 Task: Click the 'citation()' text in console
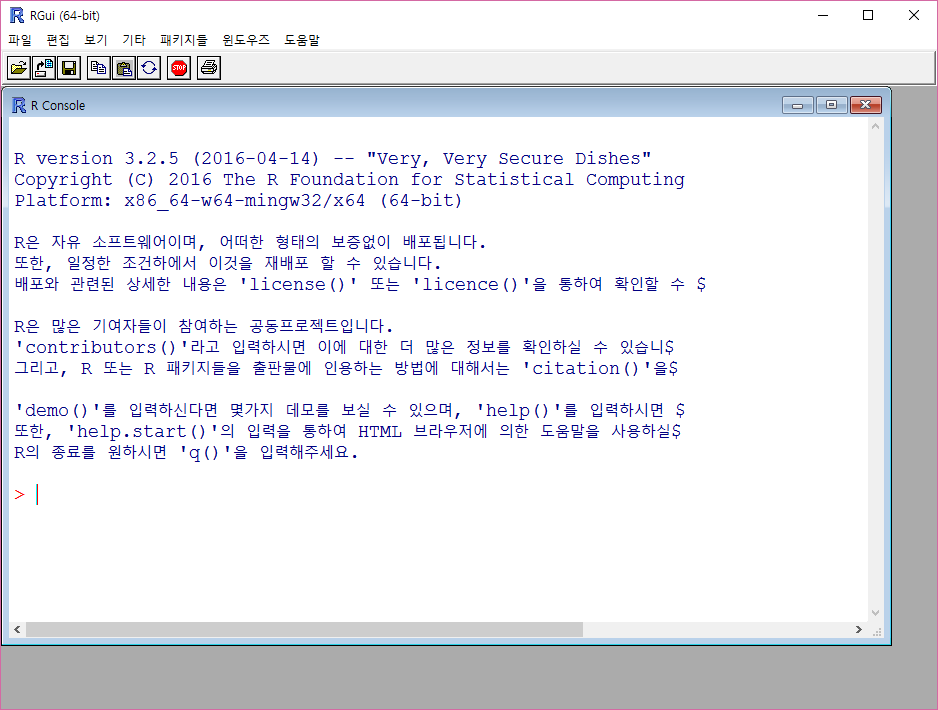587,368
